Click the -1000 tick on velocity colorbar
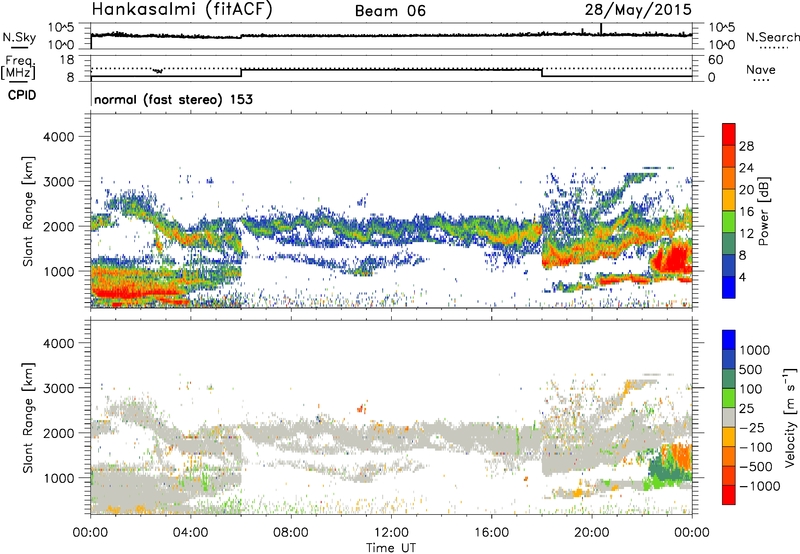Screen dimensions: 800x554 coord(759,486)
